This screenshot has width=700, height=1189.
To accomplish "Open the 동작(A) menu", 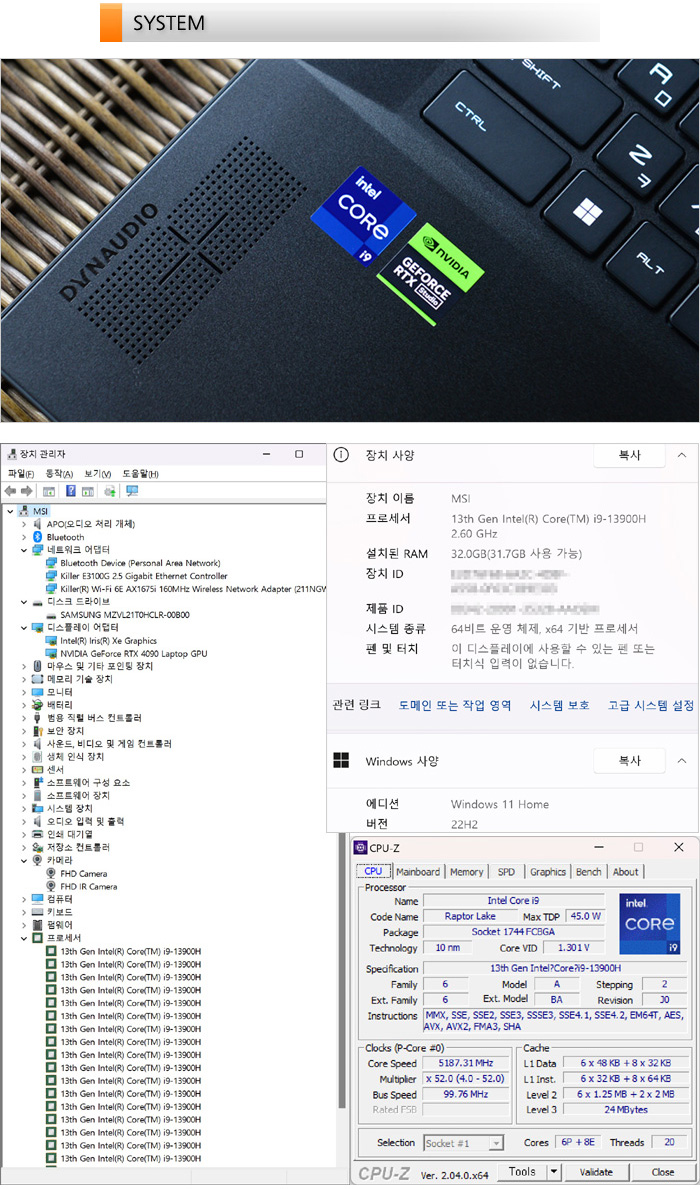I will pyautogui.click(x=59, y=474).
